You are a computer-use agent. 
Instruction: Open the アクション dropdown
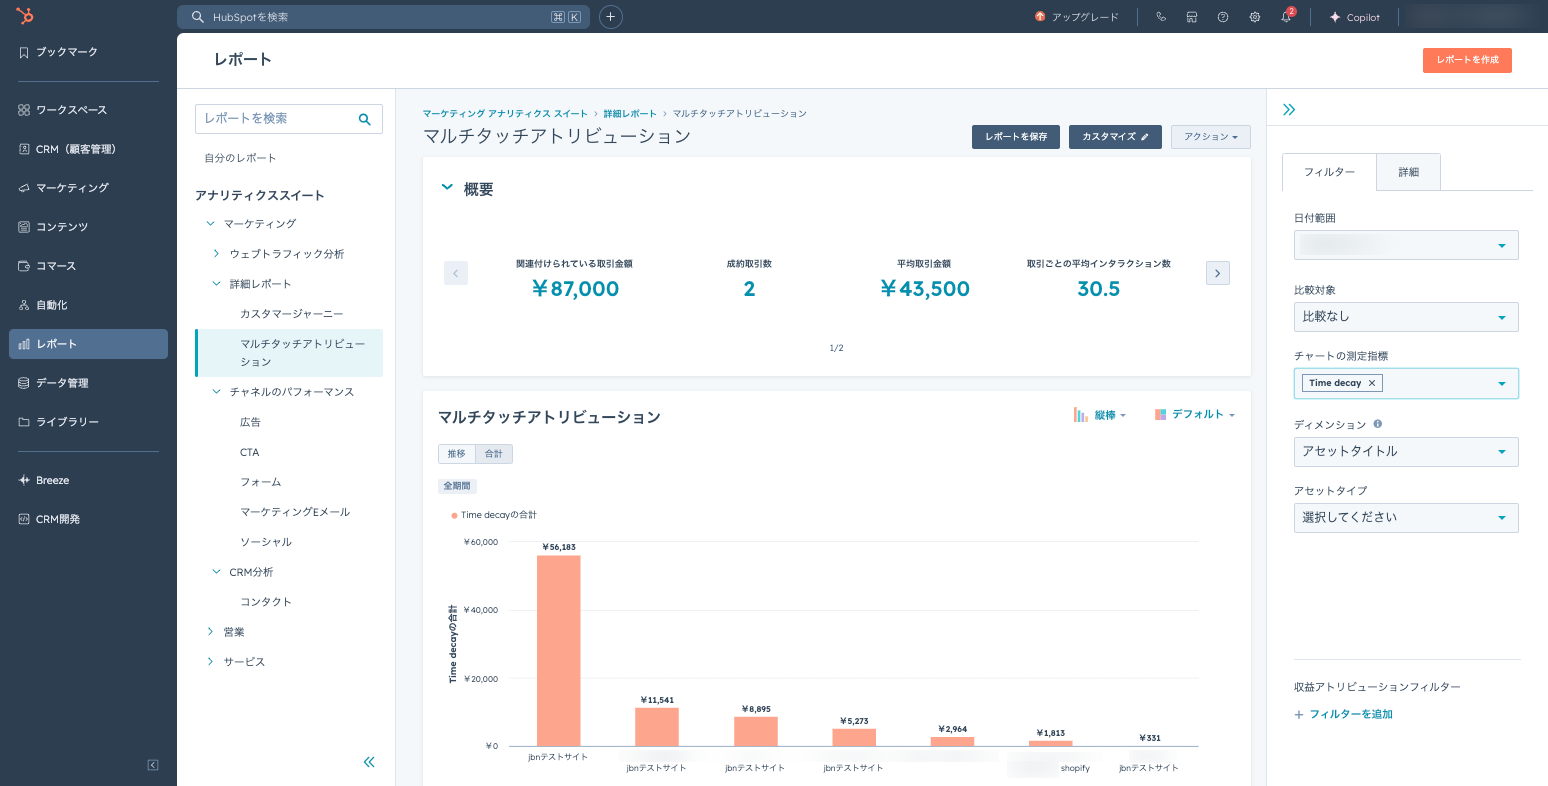coord(1210,137)
